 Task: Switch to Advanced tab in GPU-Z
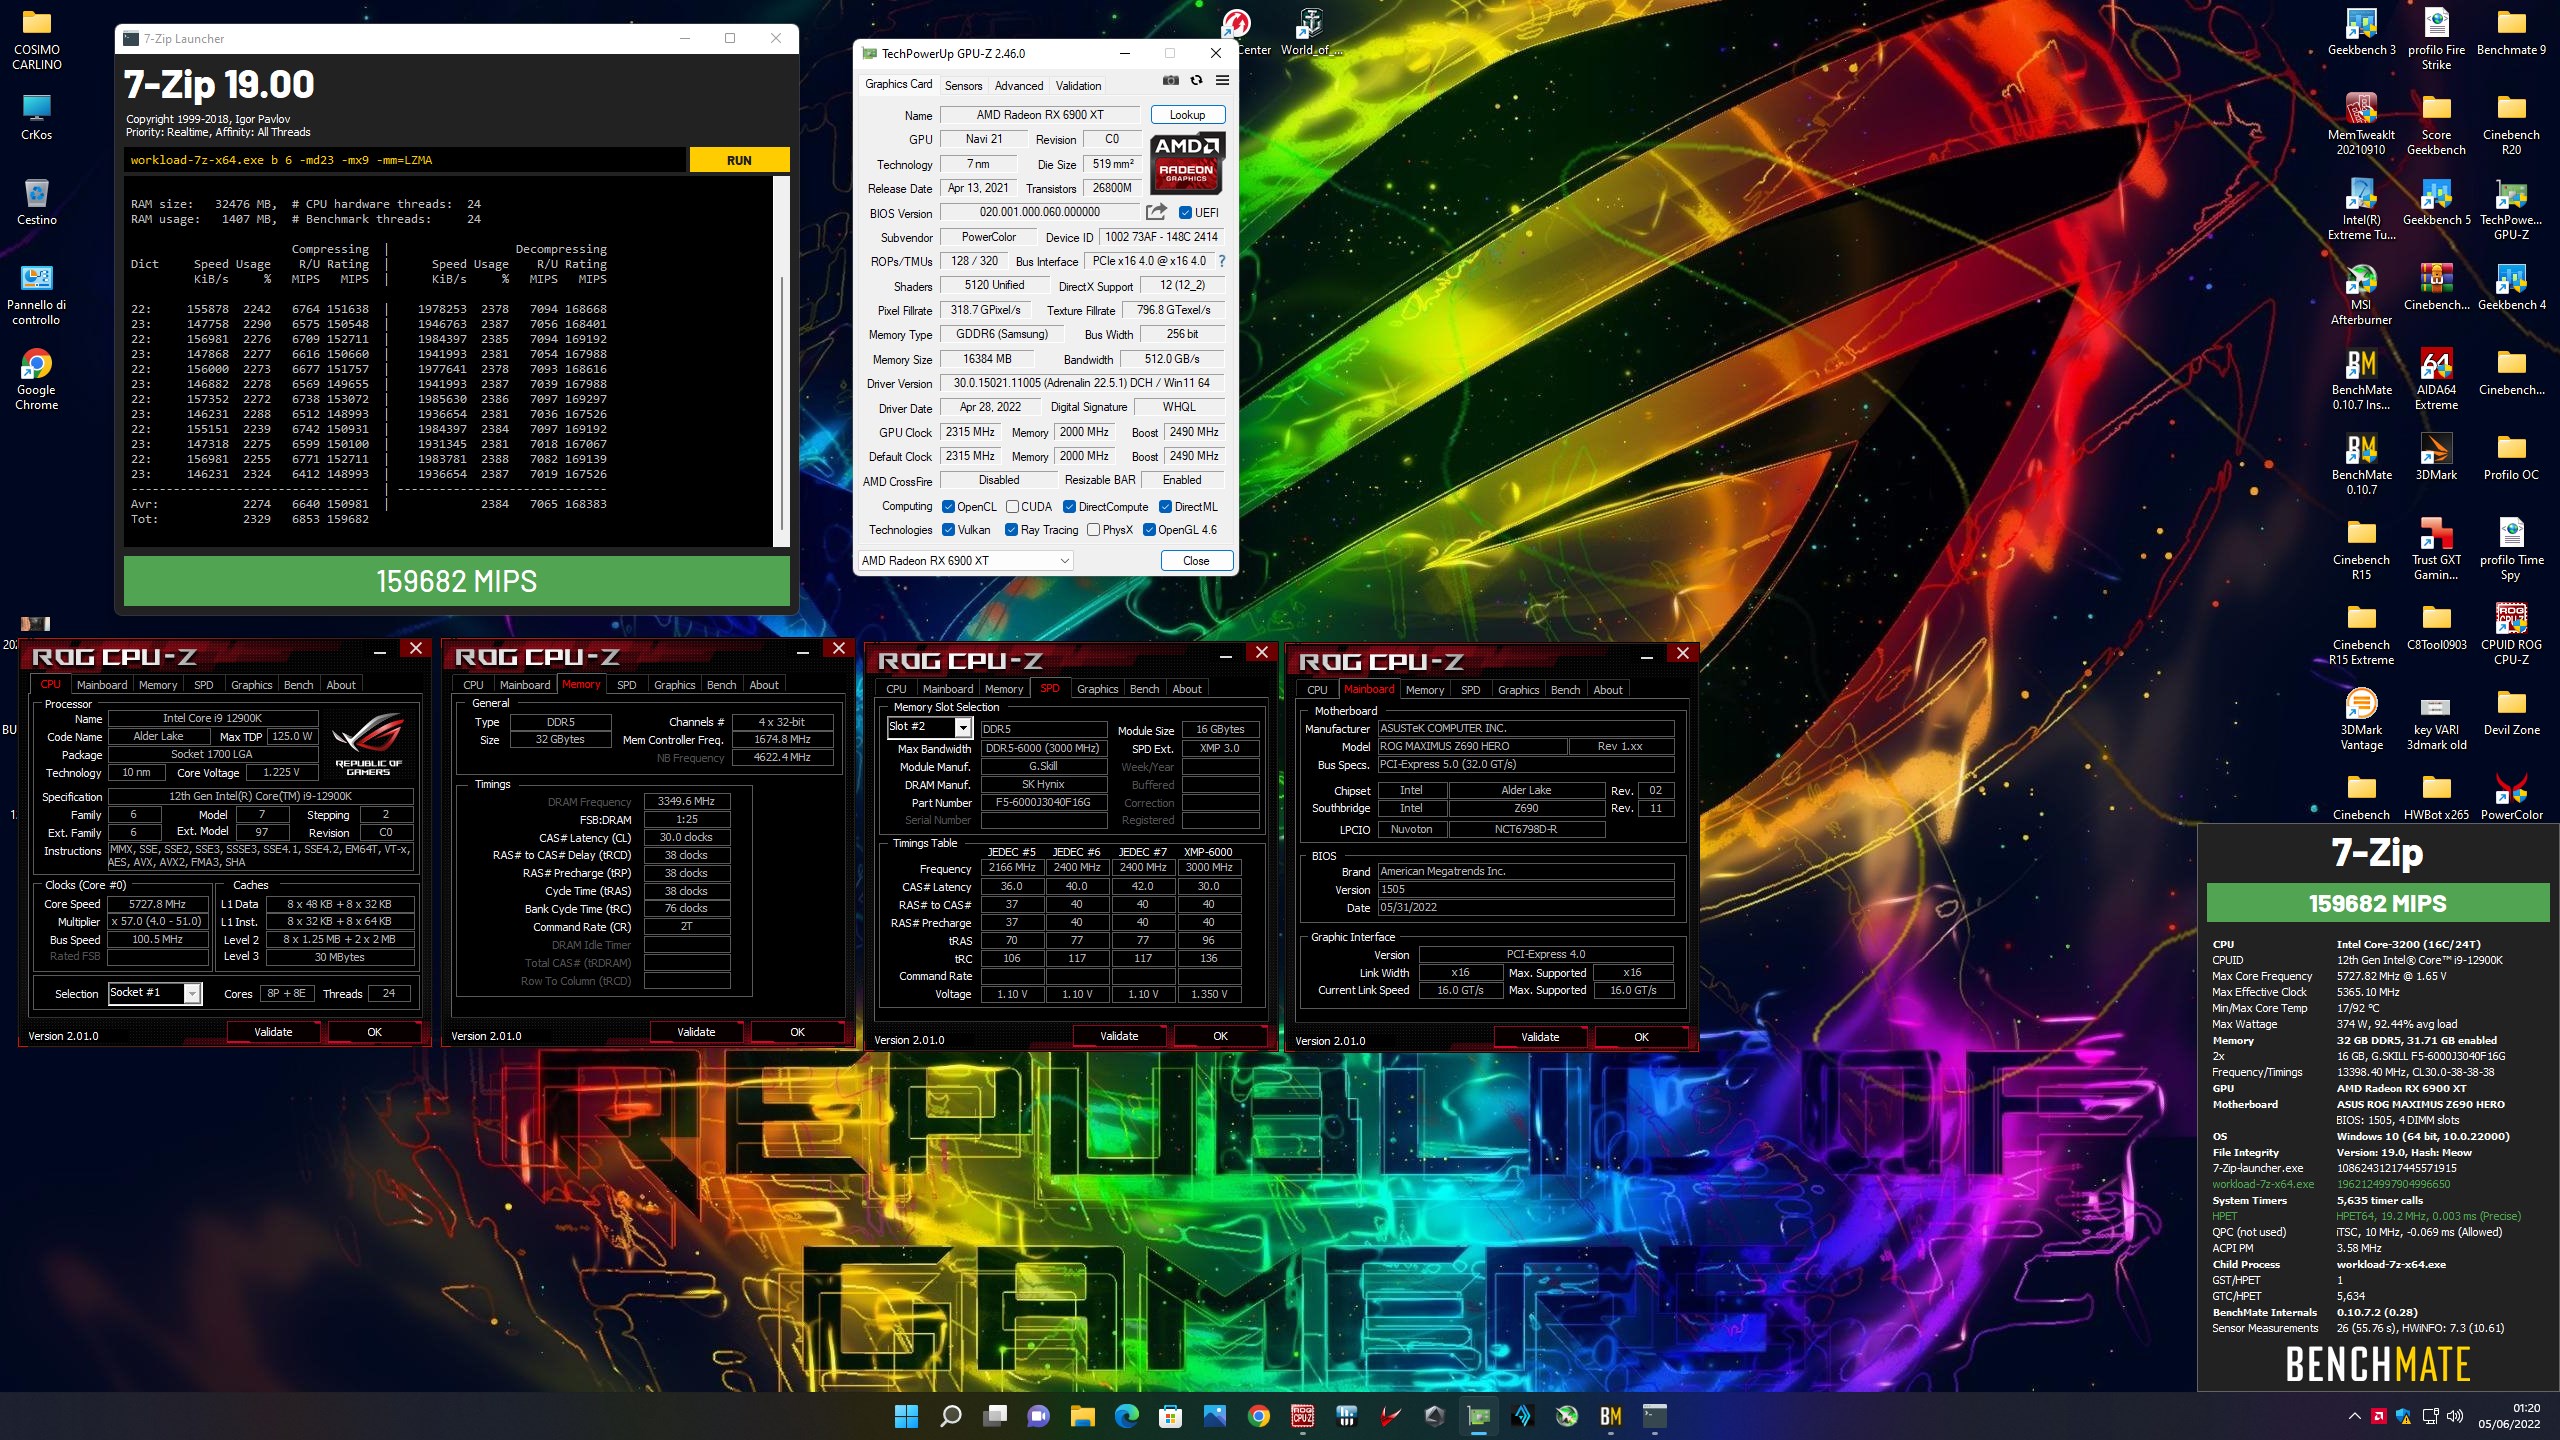(x=1019, y=86)
